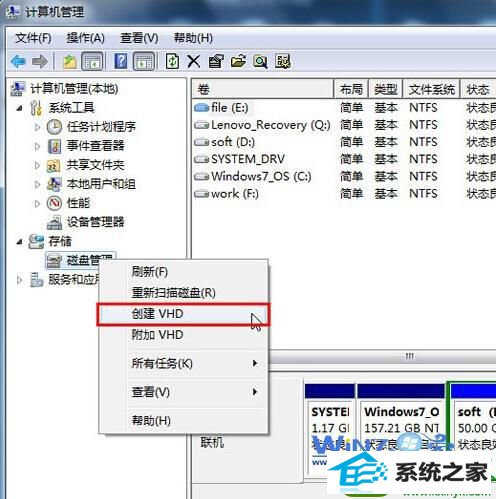Click the Computer Management title bar icon
The height and width of the screenshot is (499, 496).
(12, 12)
